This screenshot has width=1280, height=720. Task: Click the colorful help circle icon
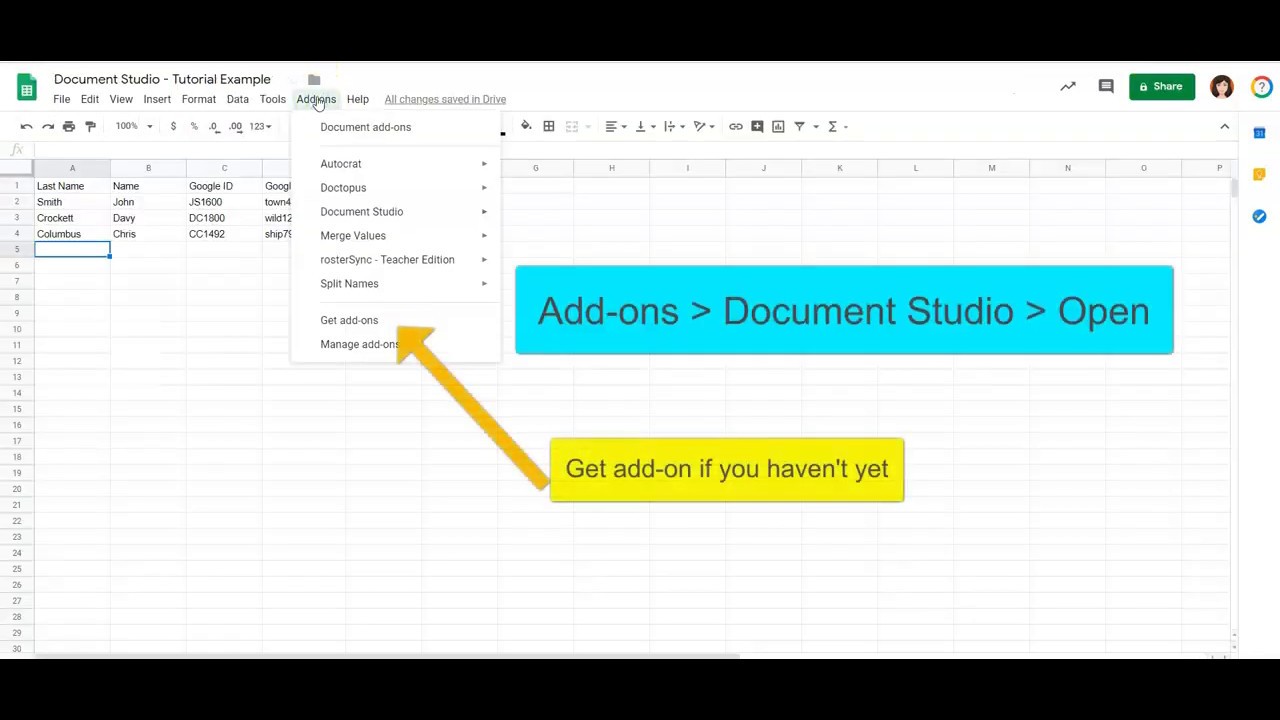click(1263, 87)
